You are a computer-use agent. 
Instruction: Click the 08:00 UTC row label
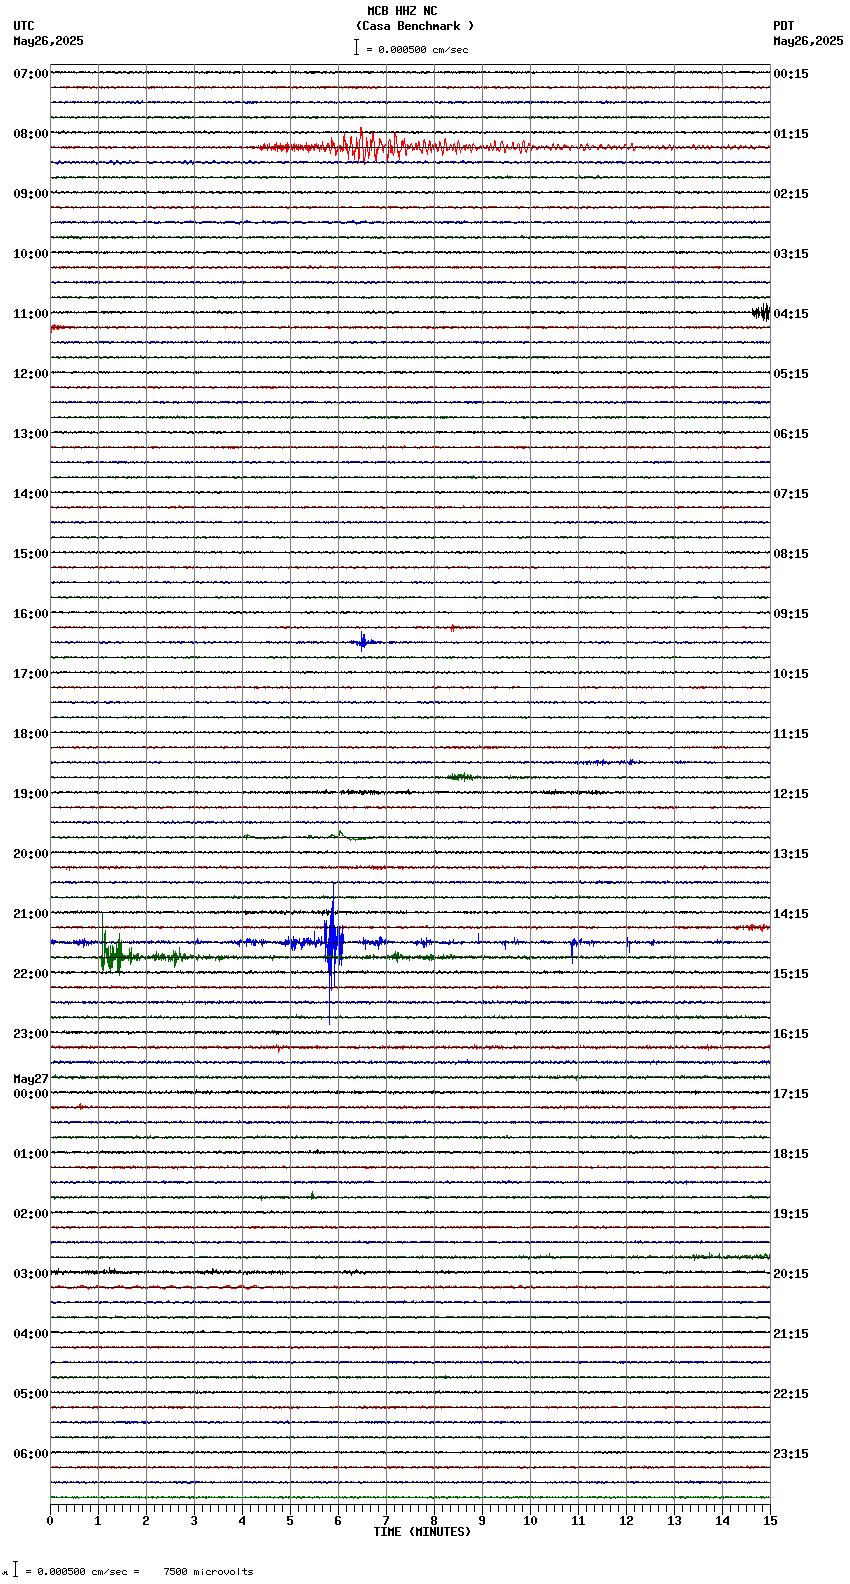[31, 134]
